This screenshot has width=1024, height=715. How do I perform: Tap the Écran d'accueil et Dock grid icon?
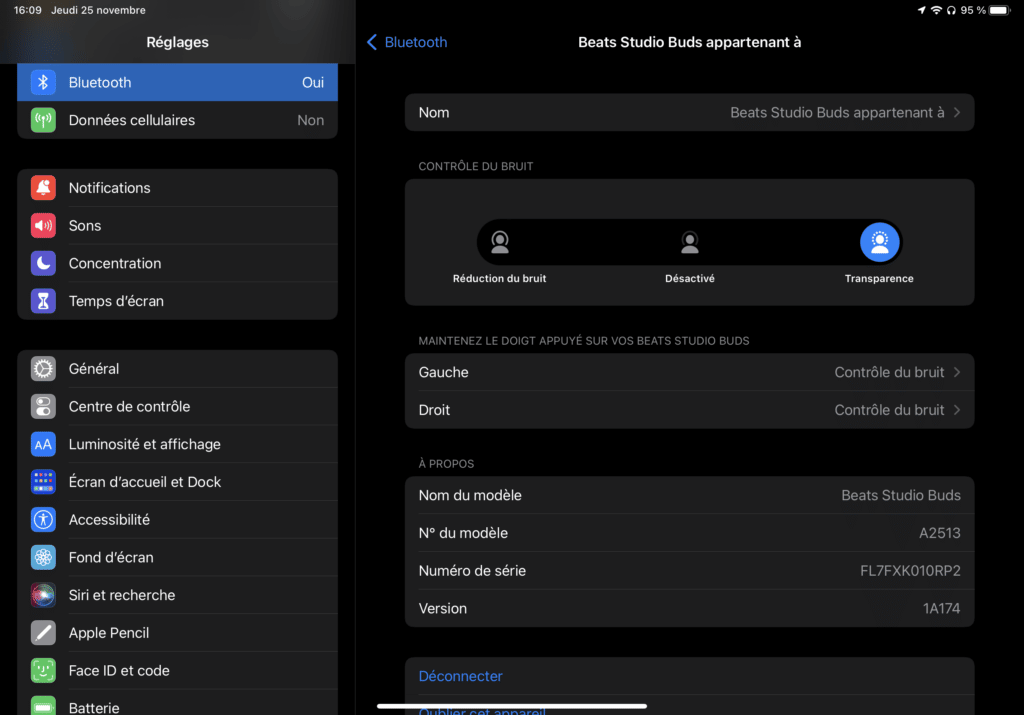tap(43, 482)
